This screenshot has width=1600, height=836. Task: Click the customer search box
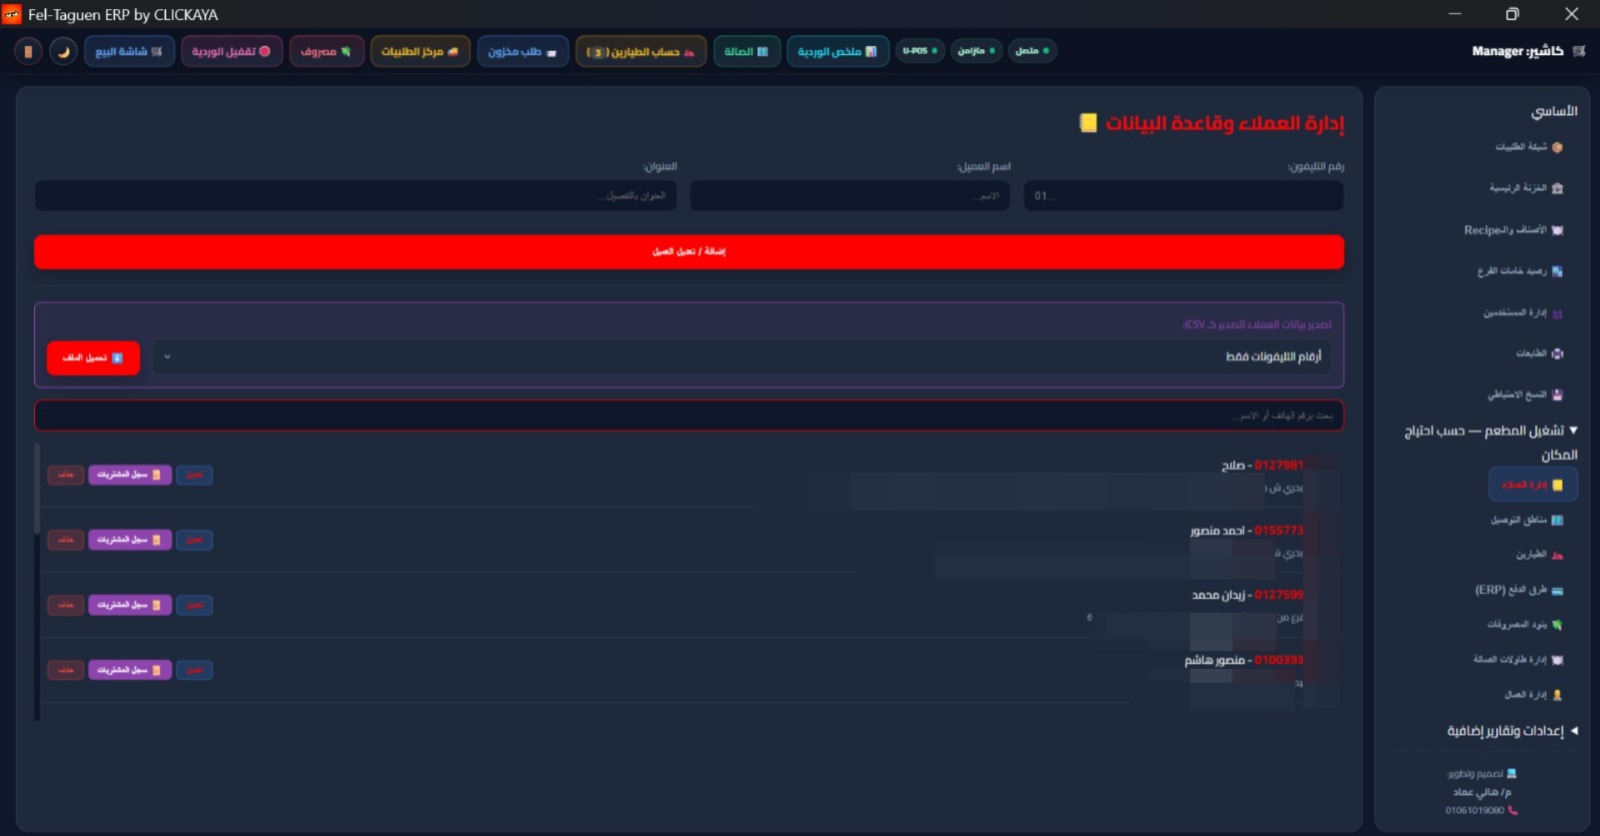tap(689, 415)
